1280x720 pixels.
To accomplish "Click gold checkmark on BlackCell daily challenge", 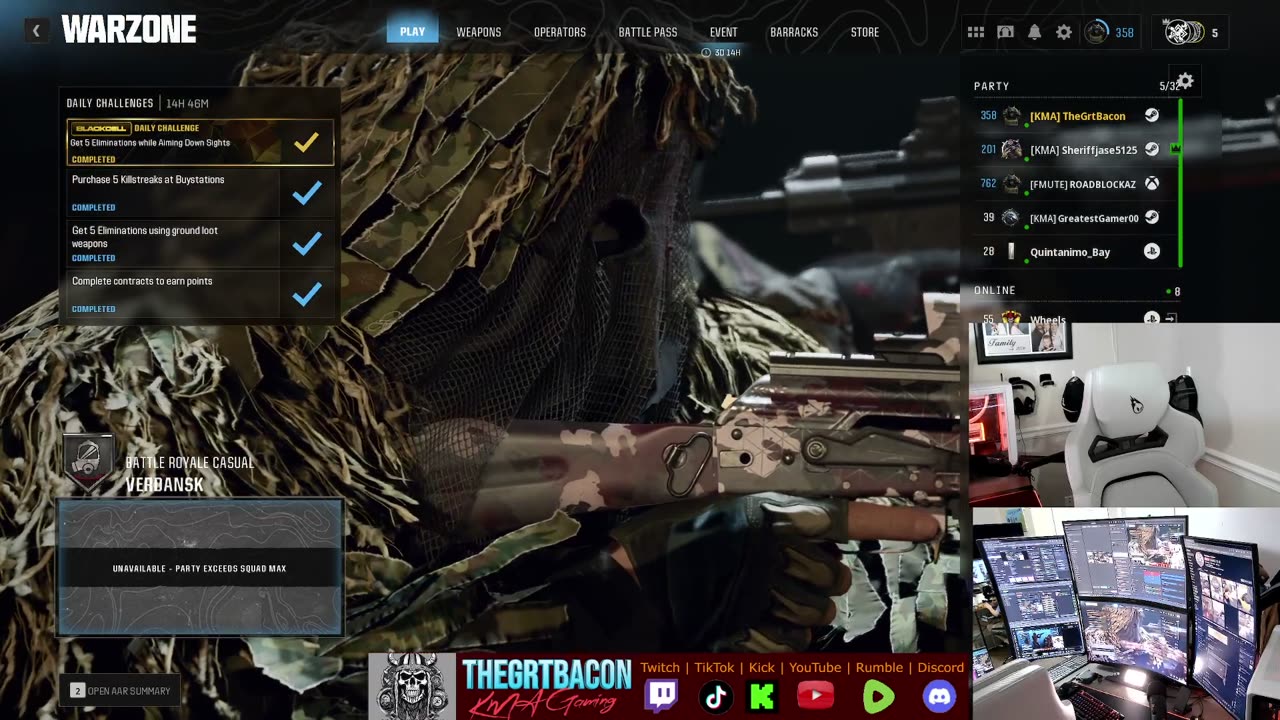I will (x=306, y=142).
